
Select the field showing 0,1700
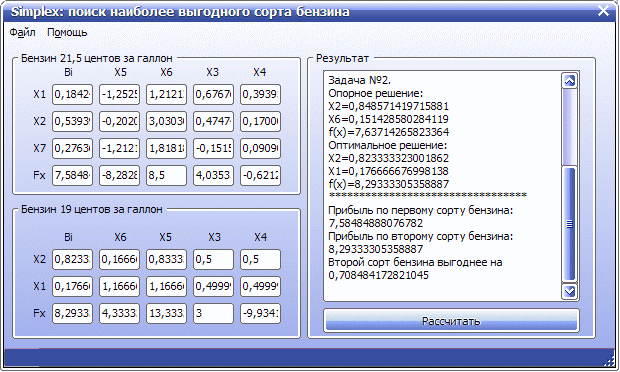pyautogui.click(x=261, y=121)
